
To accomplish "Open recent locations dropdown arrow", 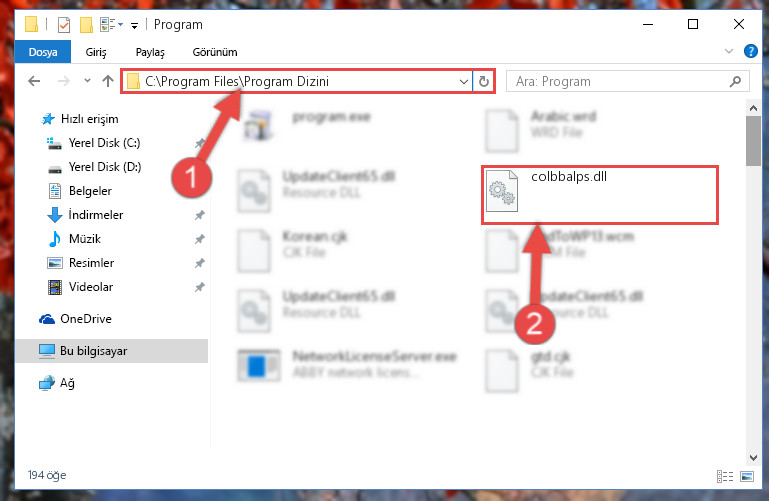I will [87, 81].
